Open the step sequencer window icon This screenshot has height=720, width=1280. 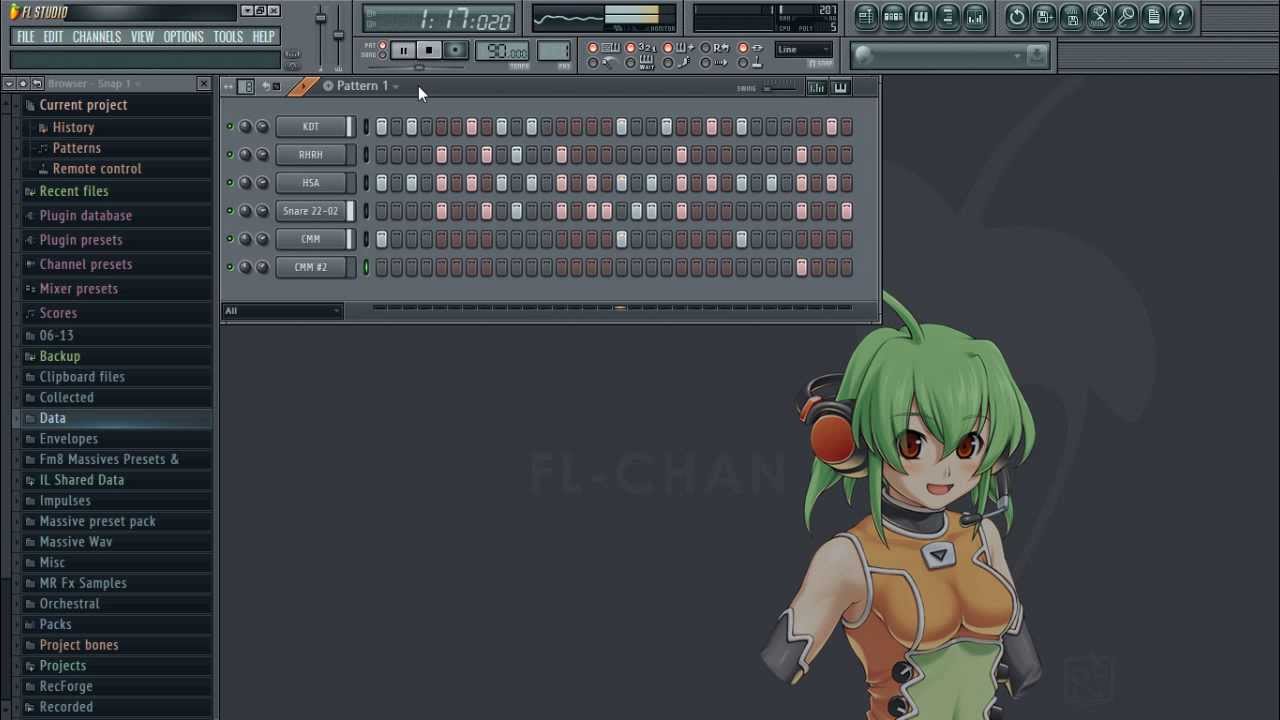pos(894,17)
